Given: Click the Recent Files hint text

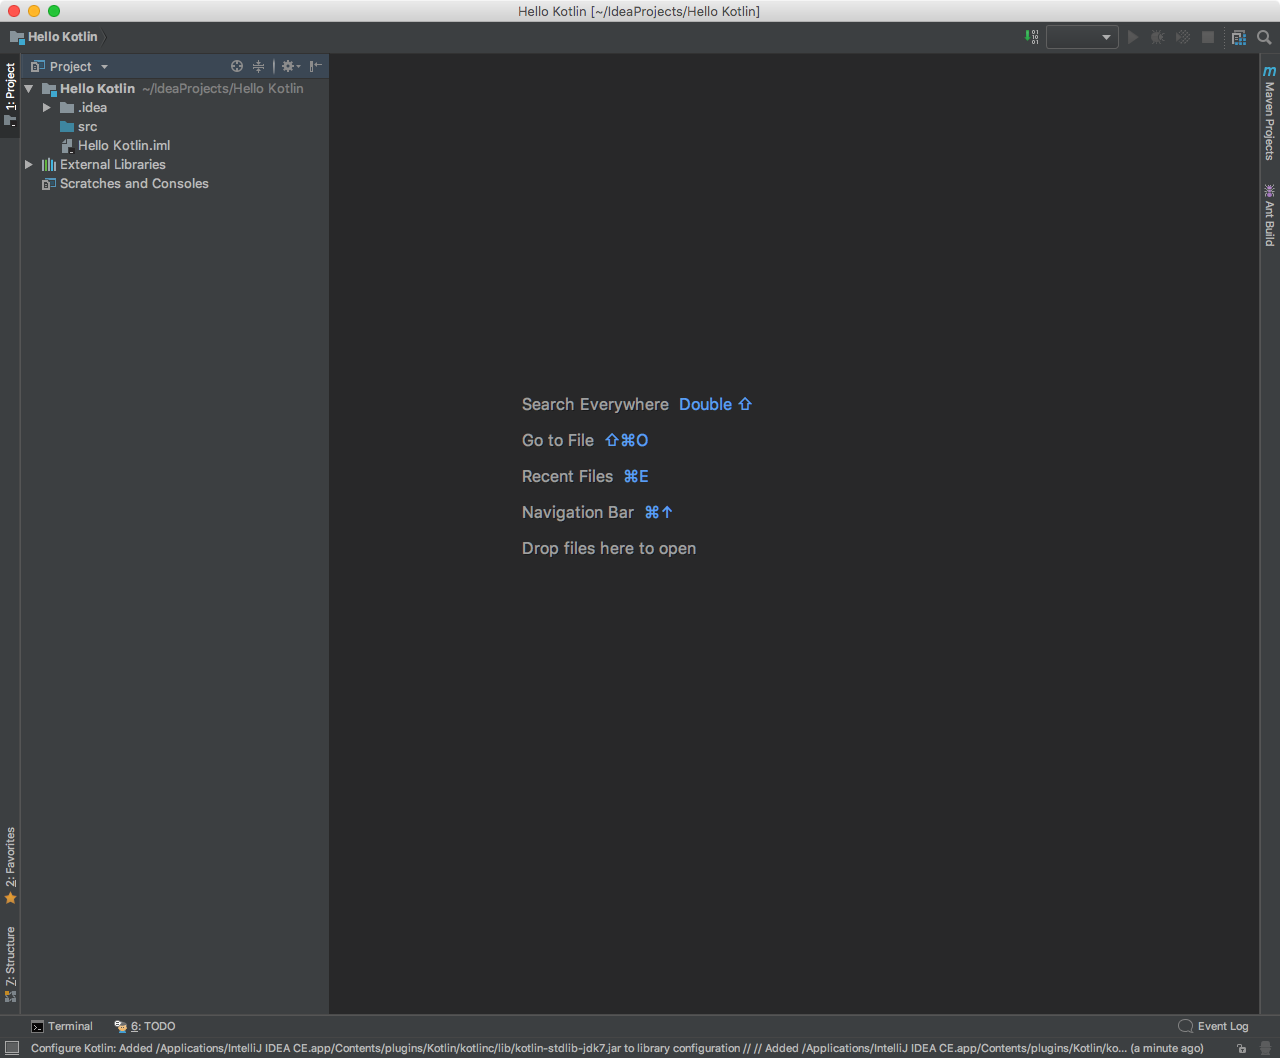Looking at the screenshot, I should [567, 476].
